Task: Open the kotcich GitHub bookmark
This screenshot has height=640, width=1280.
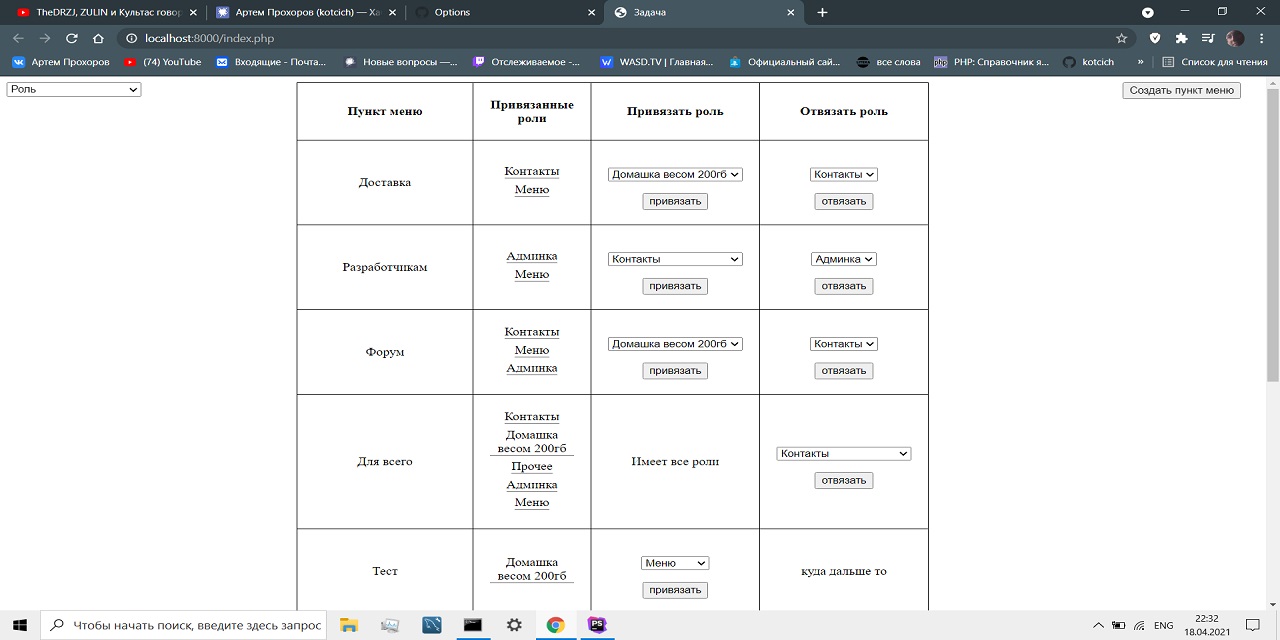Action: 1088,62
